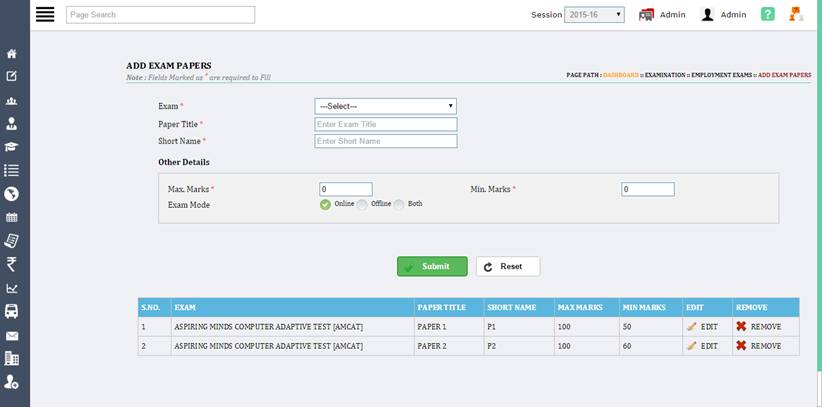The image size is (822, 407).
Task: Select the Offline exam mode radio button
Action: pyautogui.click(x=362, y=204)
